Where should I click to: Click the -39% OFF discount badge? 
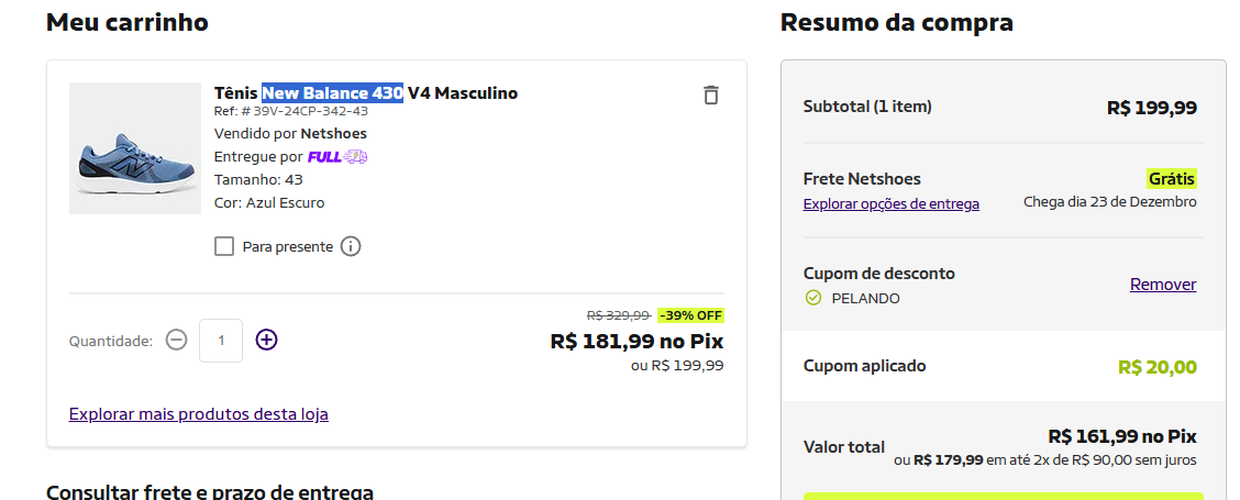point(690,315)
